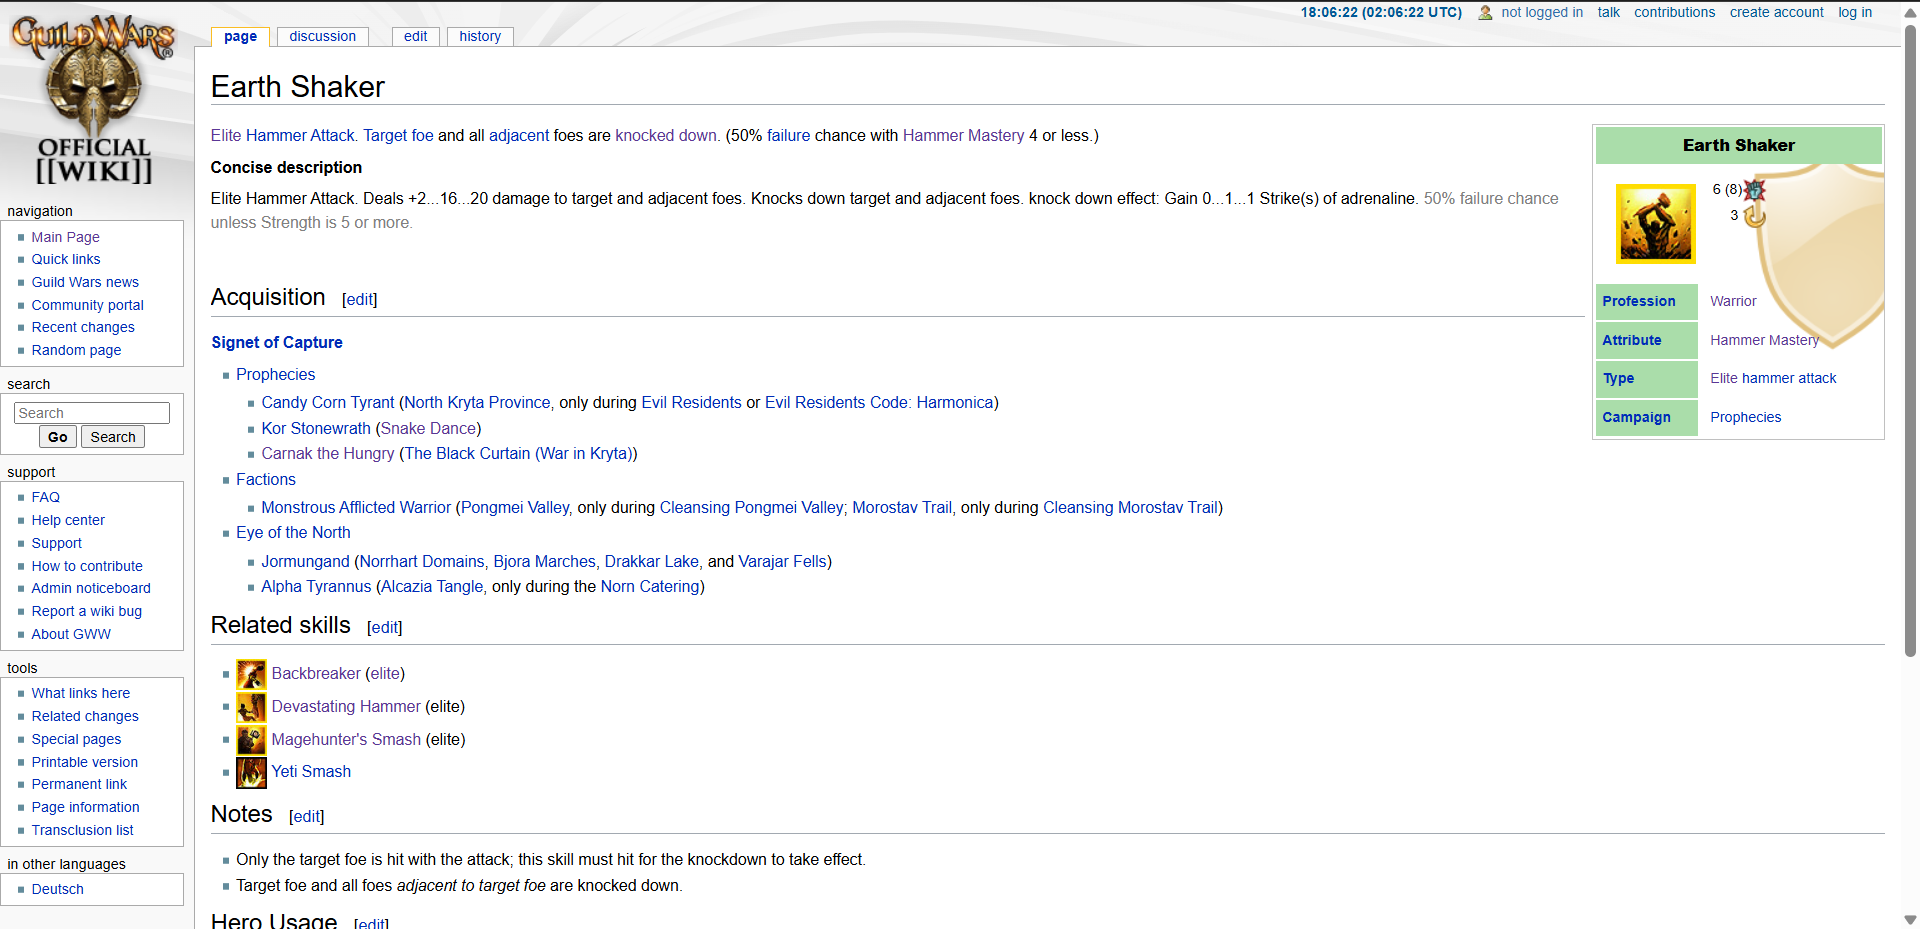1920x929 pixels.
Task: Open Kor Stonewrath link
Action: click(316, 428)
